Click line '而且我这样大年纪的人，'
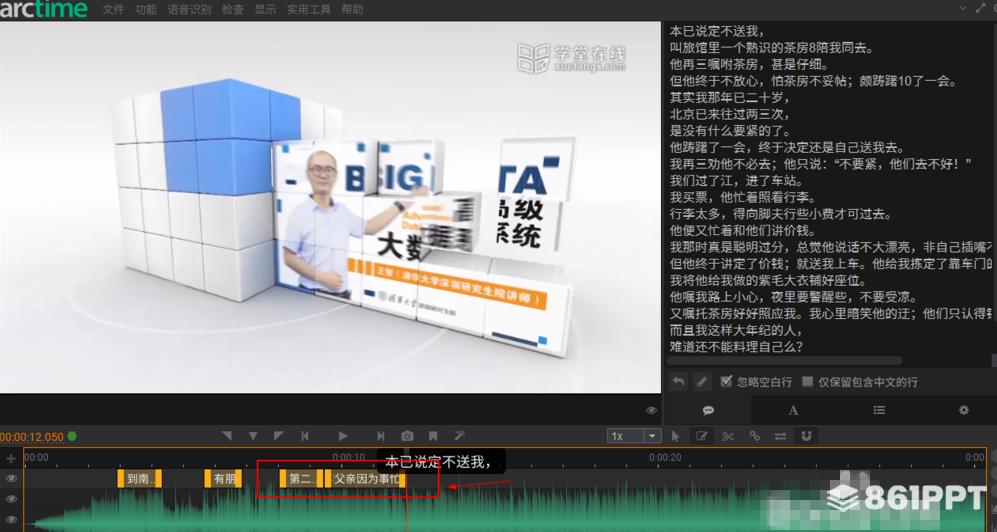This screenshot has height=532, width=997. click(x=736, y=331)
